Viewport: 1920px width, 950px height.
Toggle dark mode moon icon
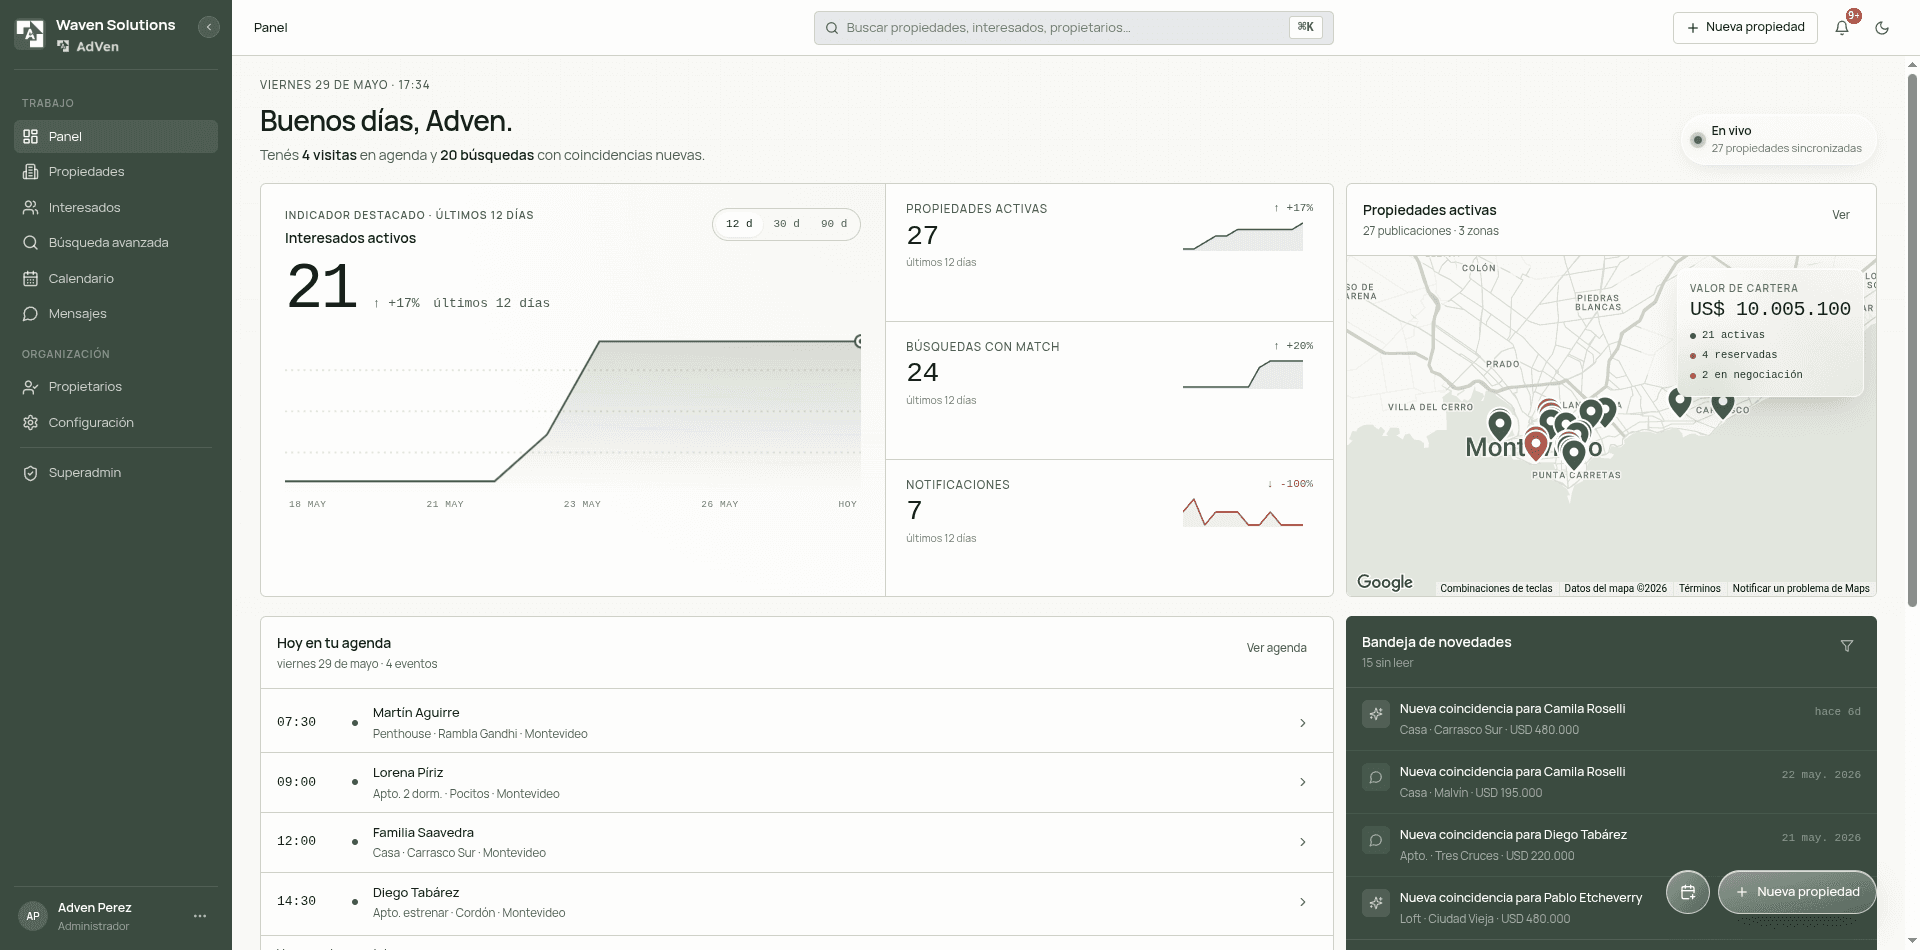pyautogui.click(x=1882, y=28)
